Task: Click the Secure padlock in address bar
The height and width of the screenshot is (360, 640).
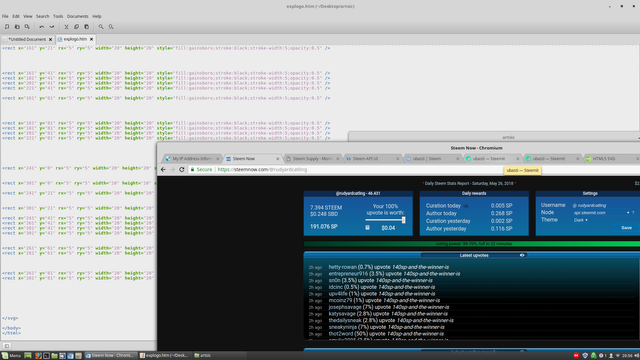Action: pyautogui.click(x=193, y=169)
